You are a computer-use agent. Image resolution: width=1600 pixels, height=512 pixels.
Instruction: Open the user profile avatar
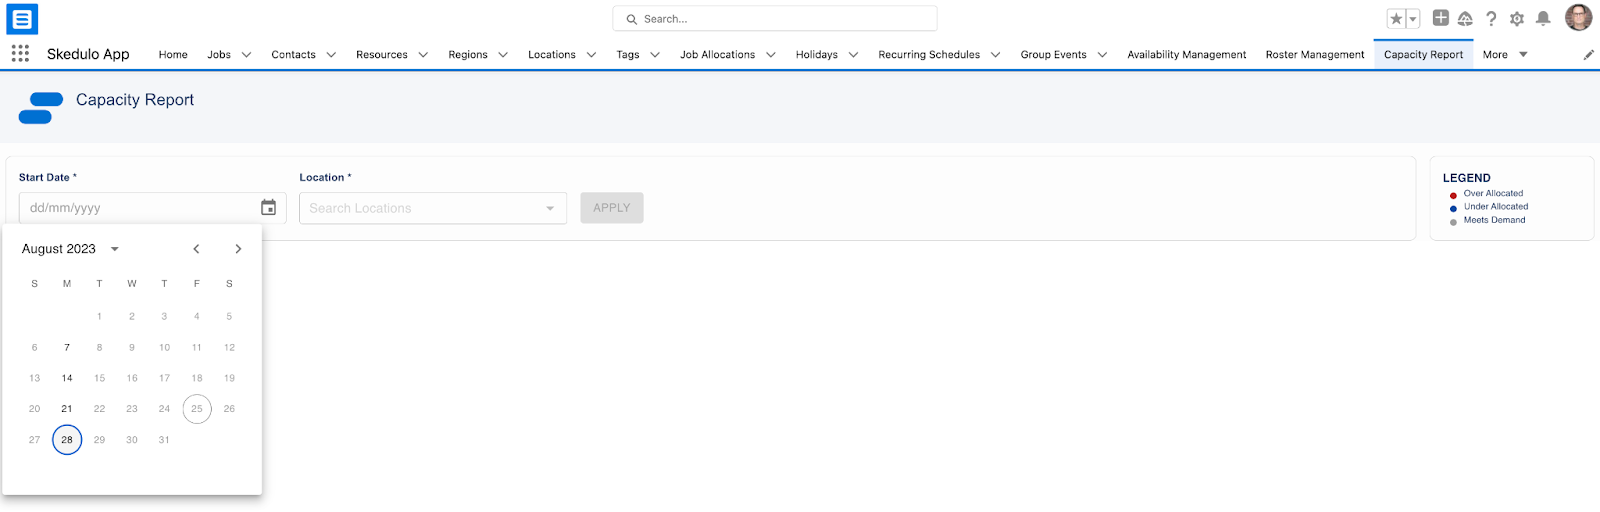tap(1578, 18)
